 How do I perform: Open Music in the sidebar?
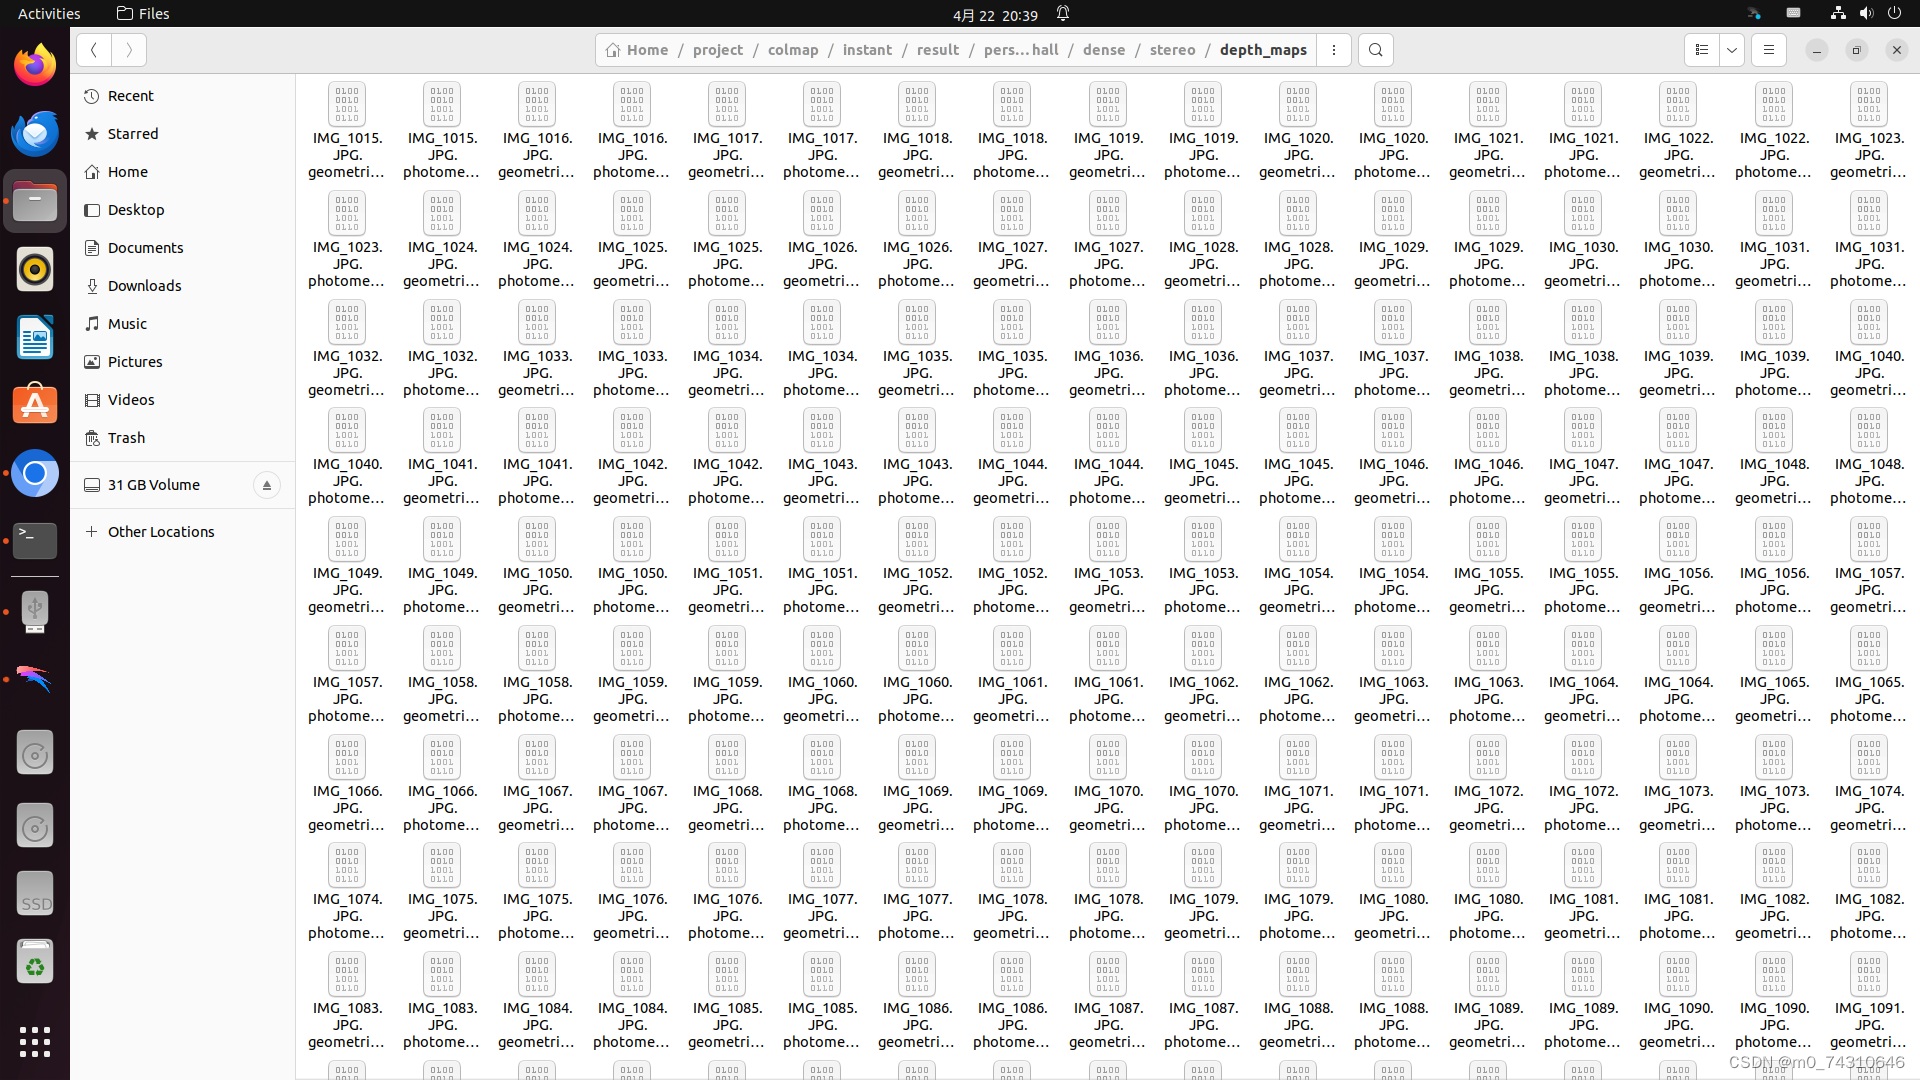(183, 324)
